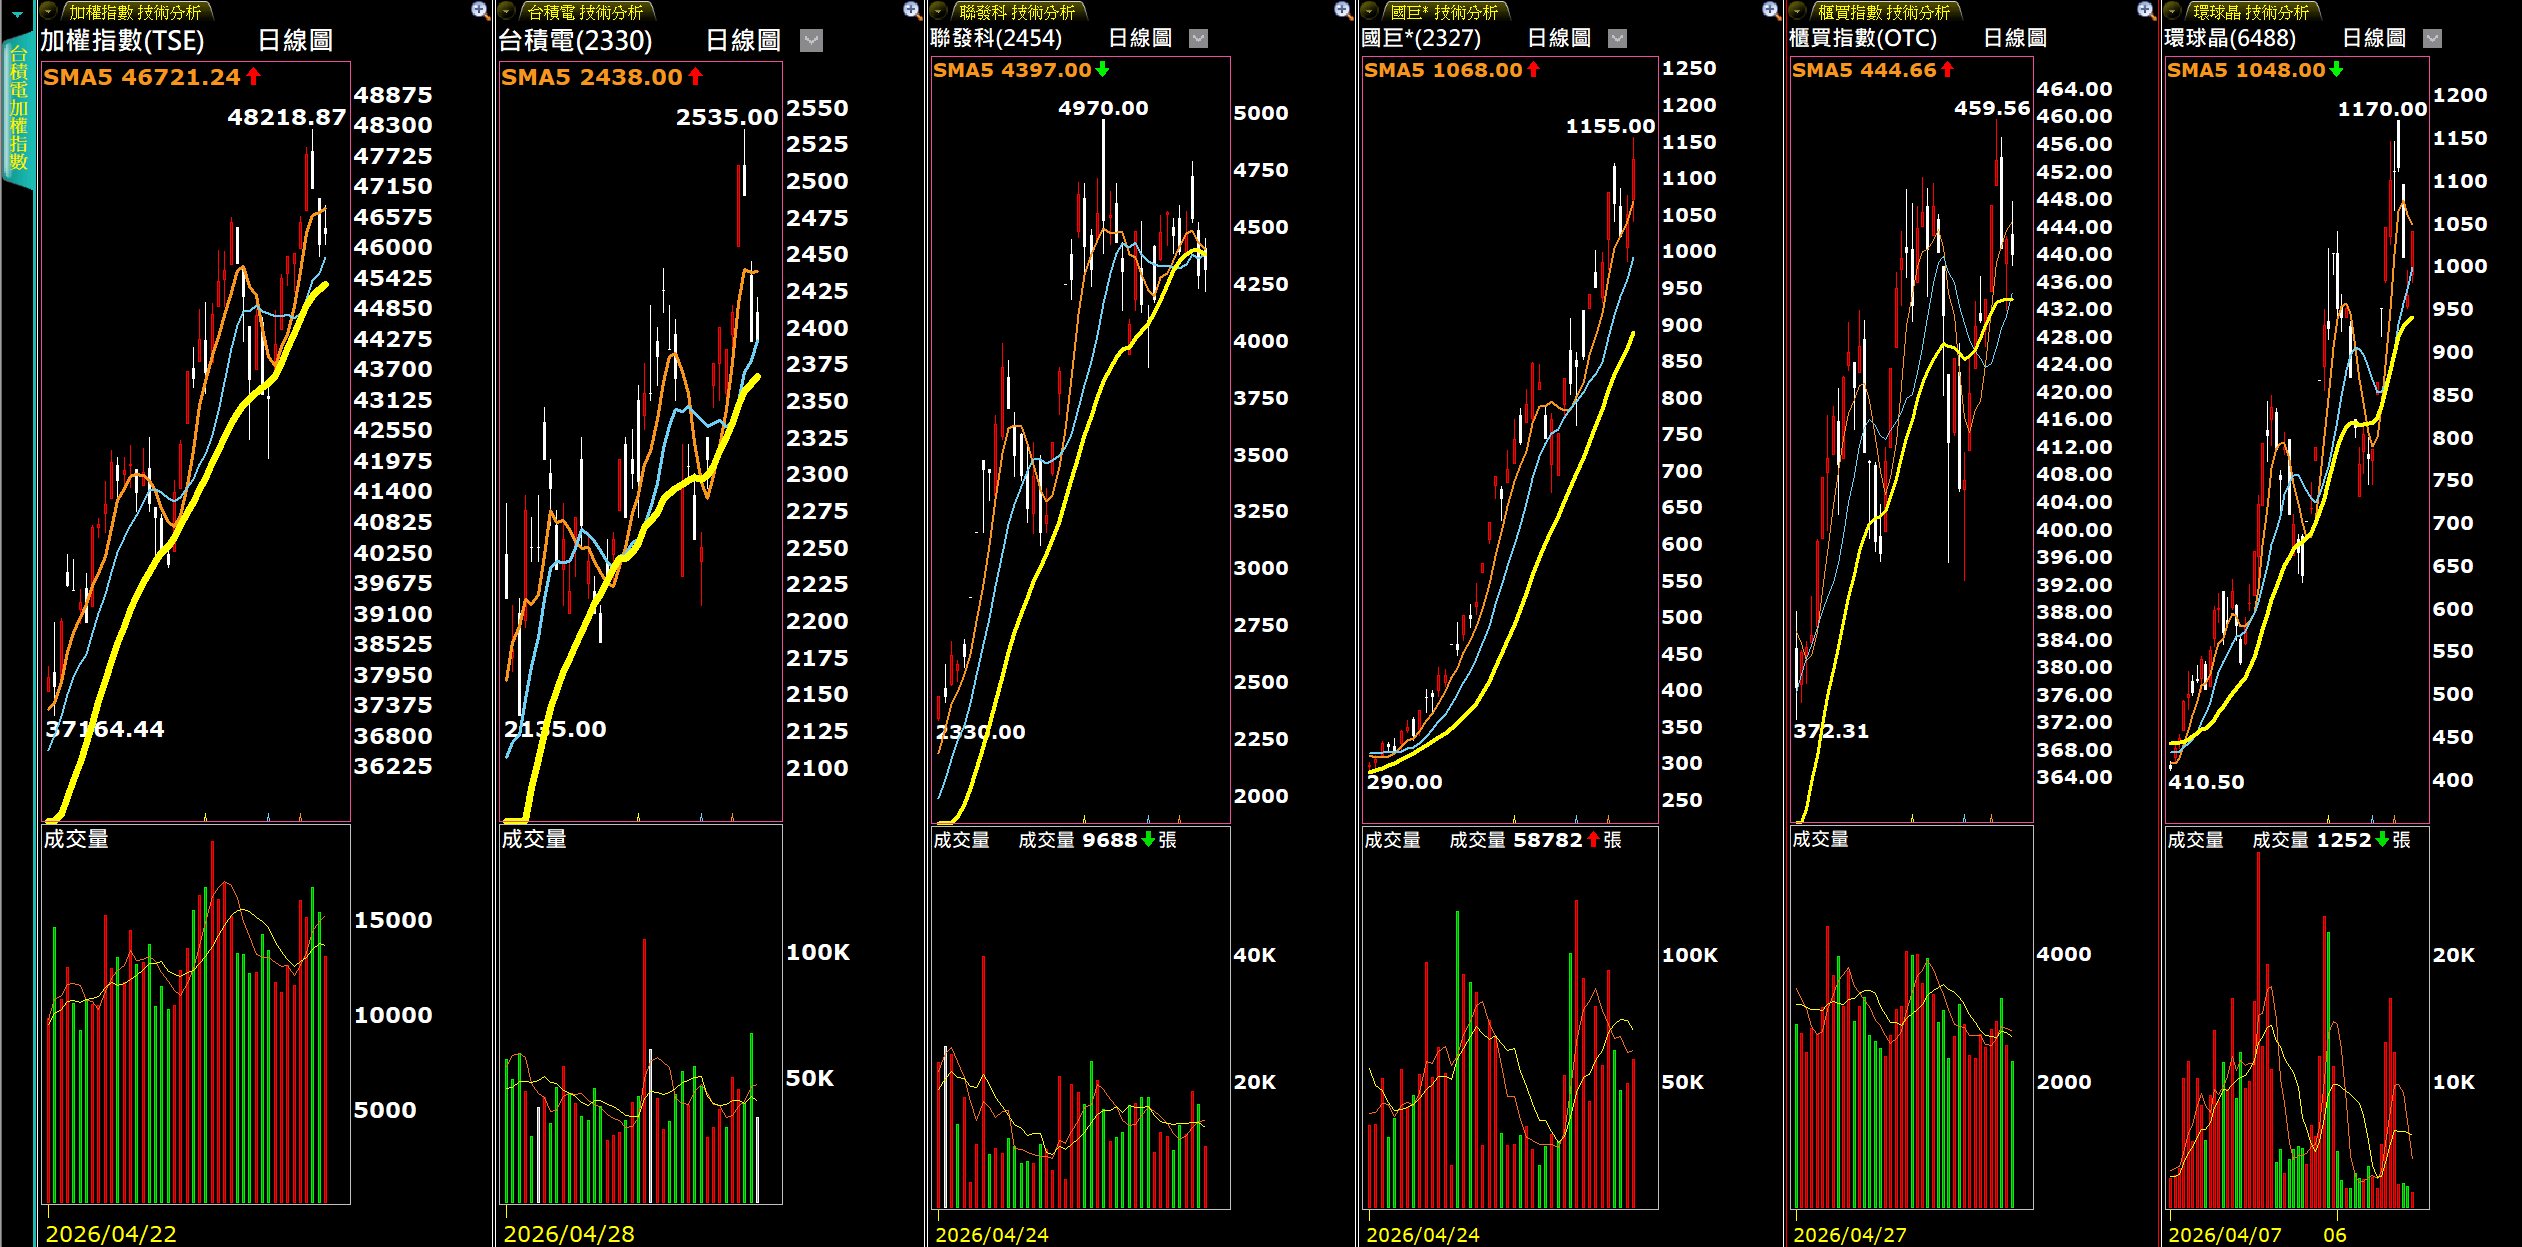2522x1247 pixels.
Task: Click the zoom magnifier in the 台積電 panel
Action: [x=912, y=11]
